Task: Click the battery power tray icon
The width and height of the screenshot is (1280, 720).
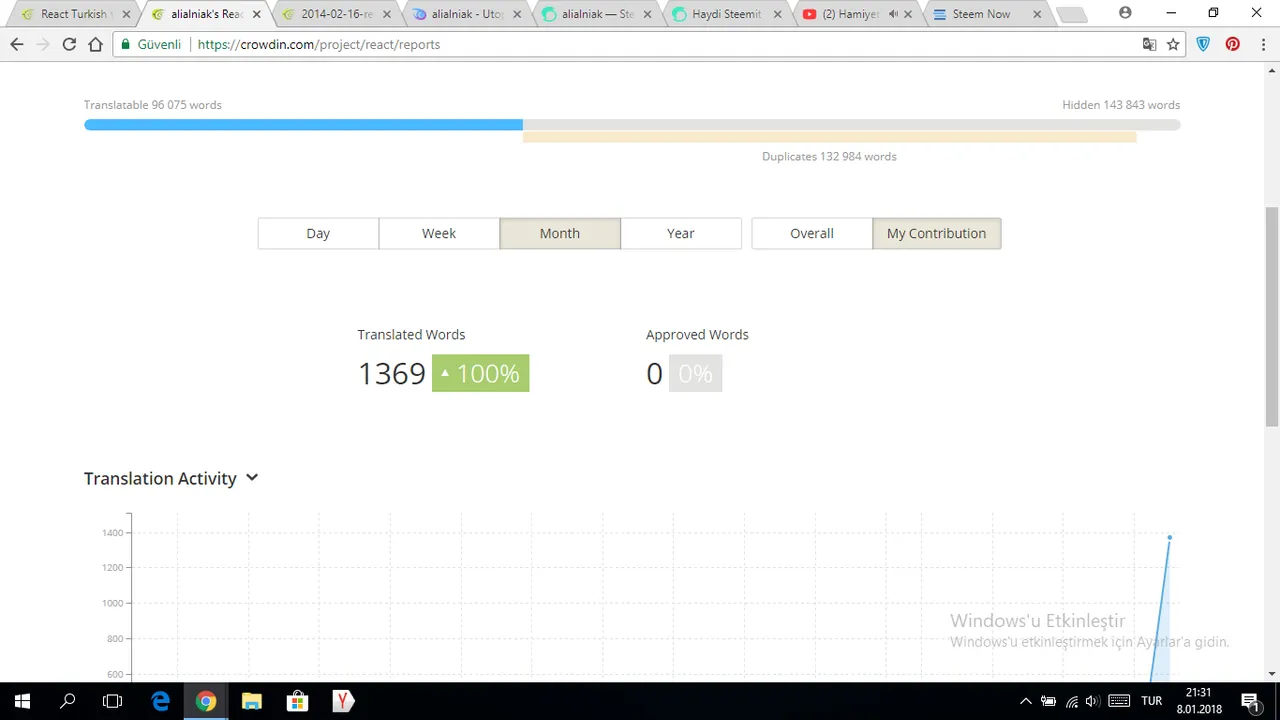Action: click(x=1048, y=701)
